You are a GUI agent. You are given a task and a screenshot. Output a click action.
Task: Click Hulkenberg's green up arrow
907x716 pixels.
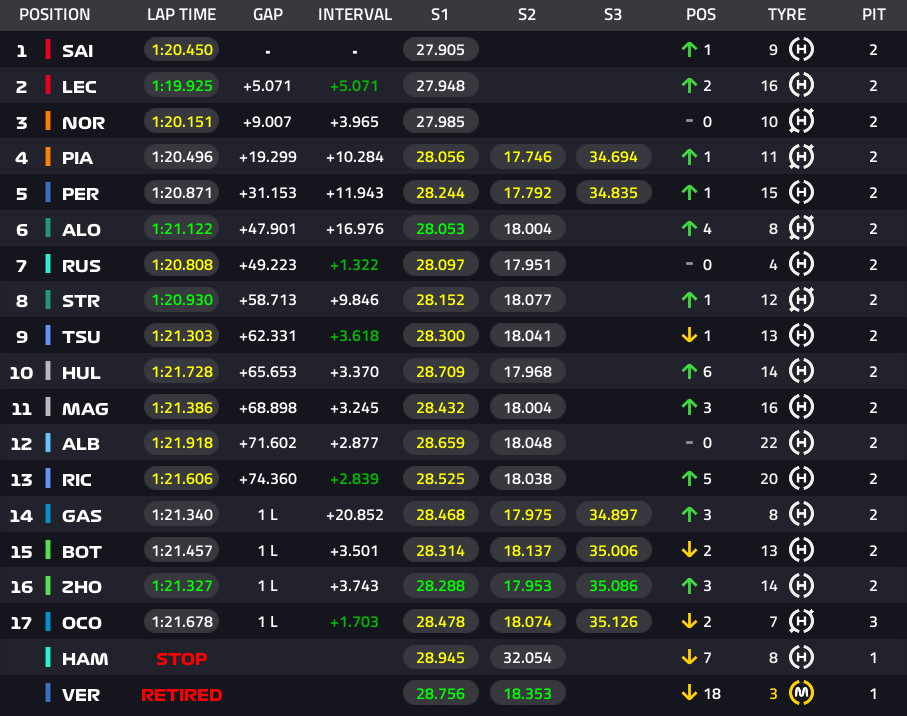pyautogui.click(x=689, y=371)
